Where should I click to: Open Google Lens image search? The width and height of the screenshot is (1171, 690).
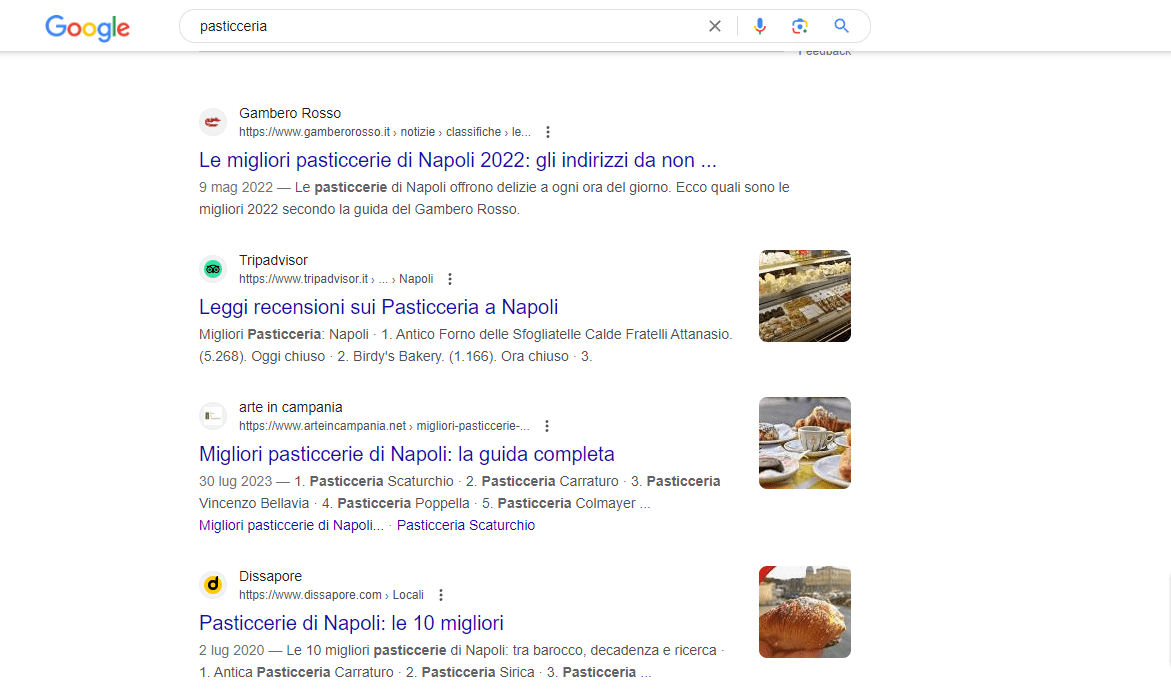point(799,26)
